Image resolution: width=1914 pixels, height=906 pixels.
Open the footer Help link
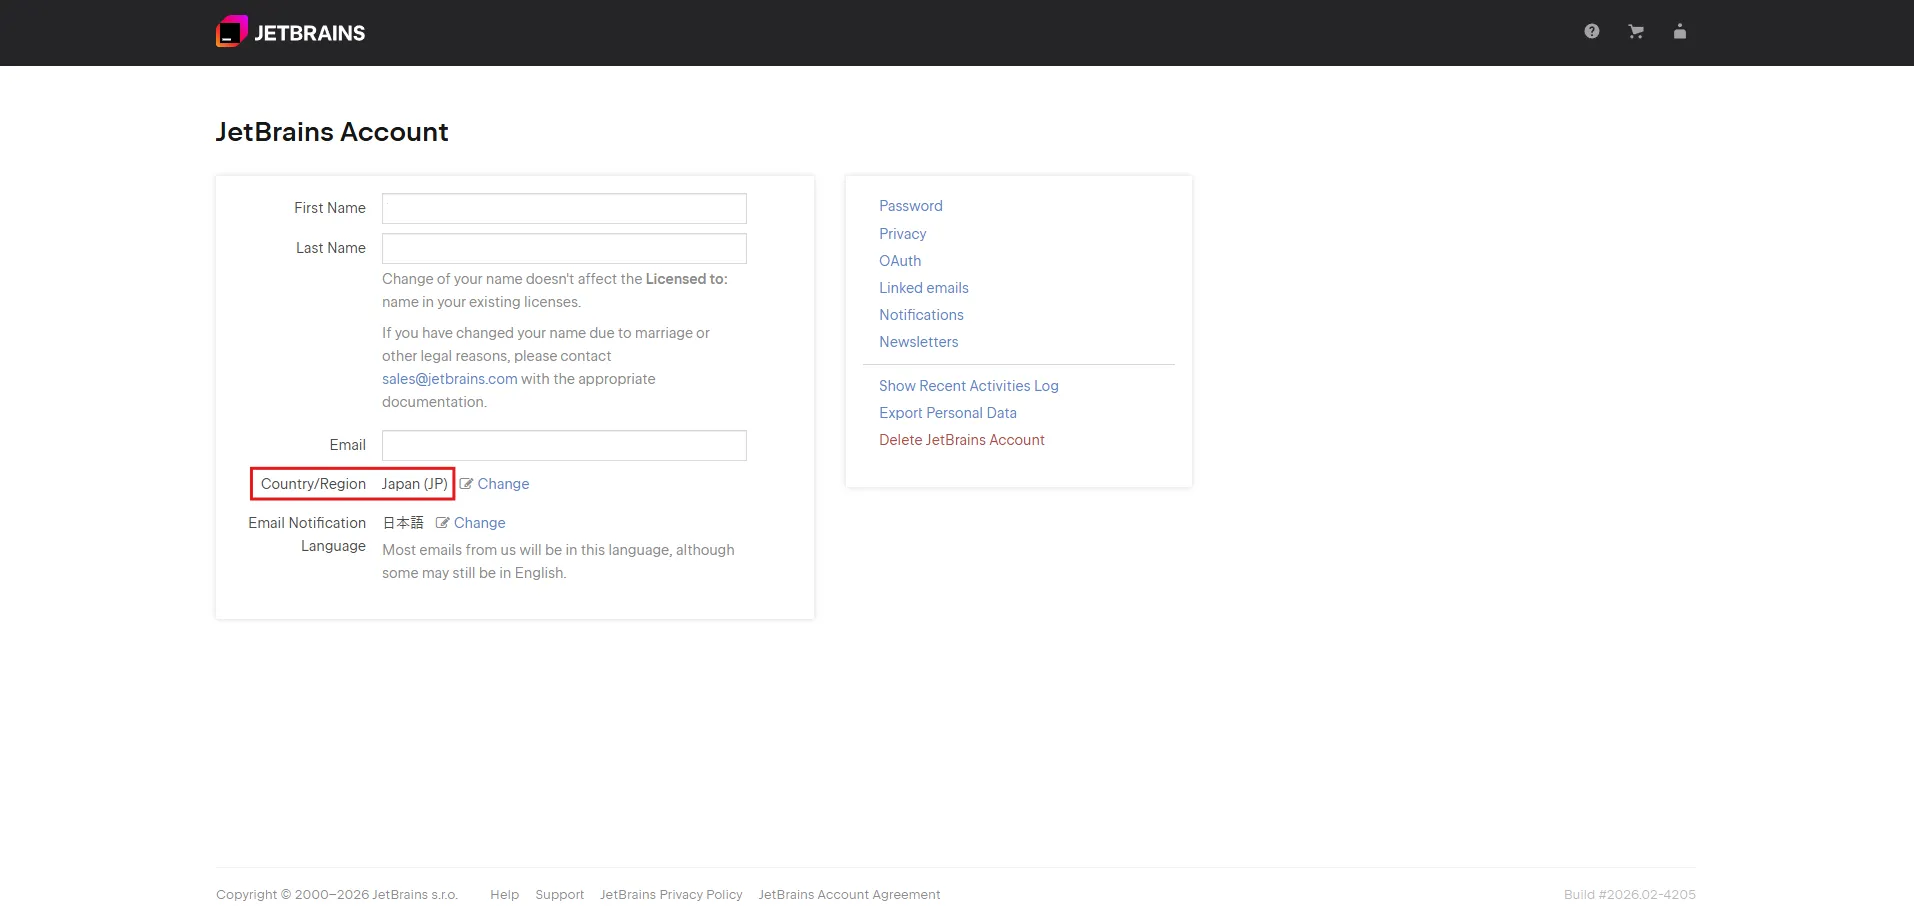505,895
